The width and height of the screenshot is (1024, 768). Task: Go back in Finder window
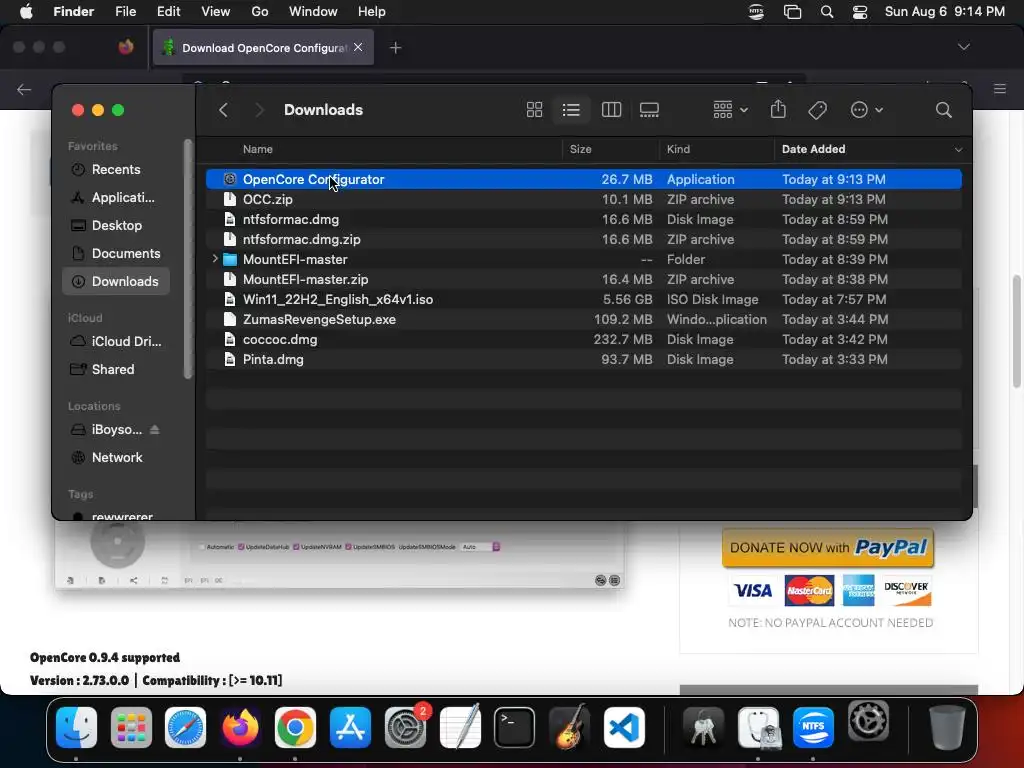pos(223,110)
